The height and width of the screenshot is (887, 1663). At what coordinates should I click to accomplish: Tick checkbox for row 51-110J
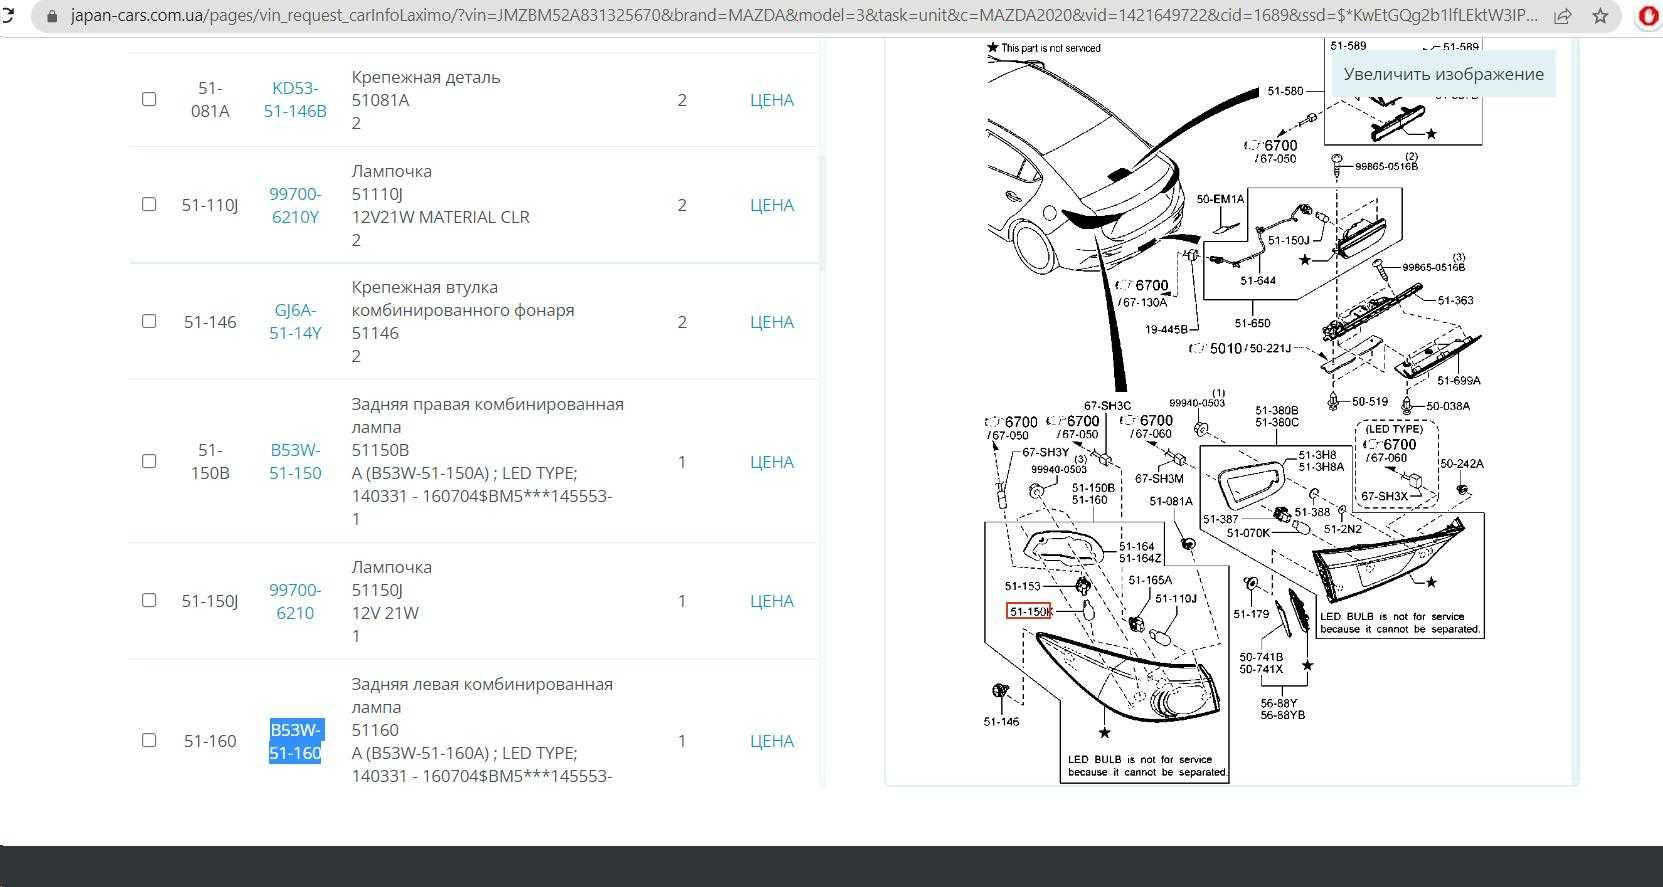click(149, 204)
